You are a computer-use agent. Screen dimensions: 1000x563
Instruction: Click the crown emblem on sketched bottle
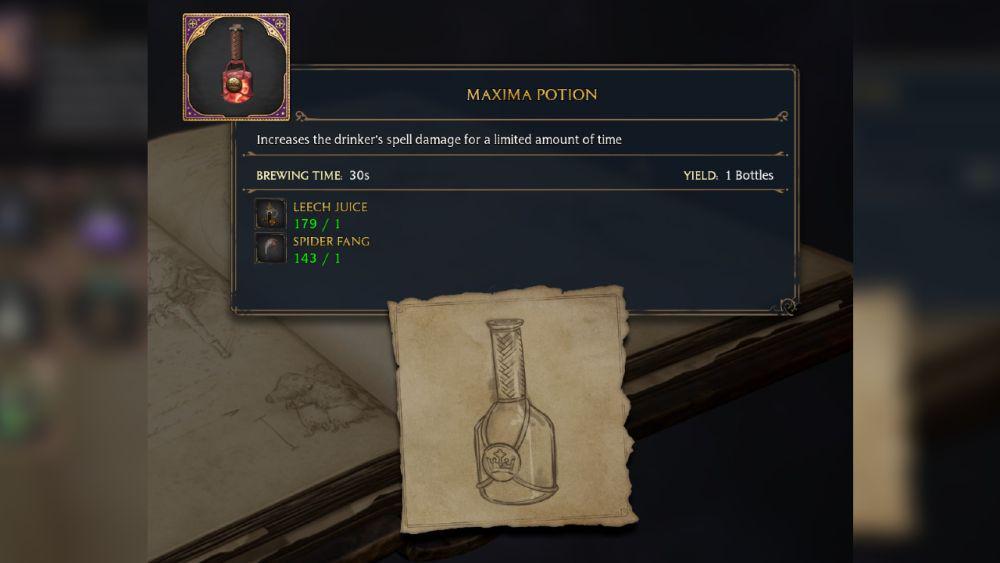[500, 460]
